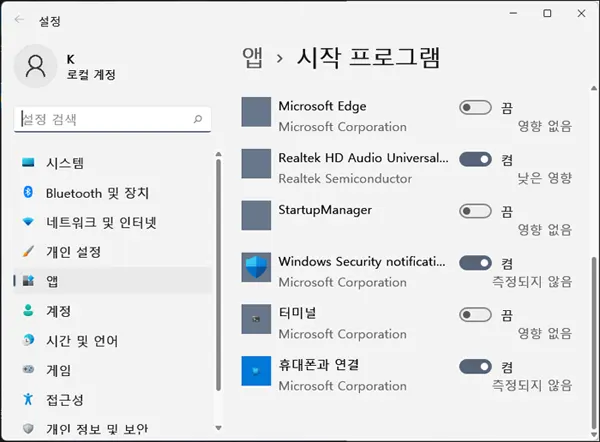Click the 개인 설정 paintbrush icon
Image resolution: width=600 pixels, height=442 pixels.
tap(28, 251)
